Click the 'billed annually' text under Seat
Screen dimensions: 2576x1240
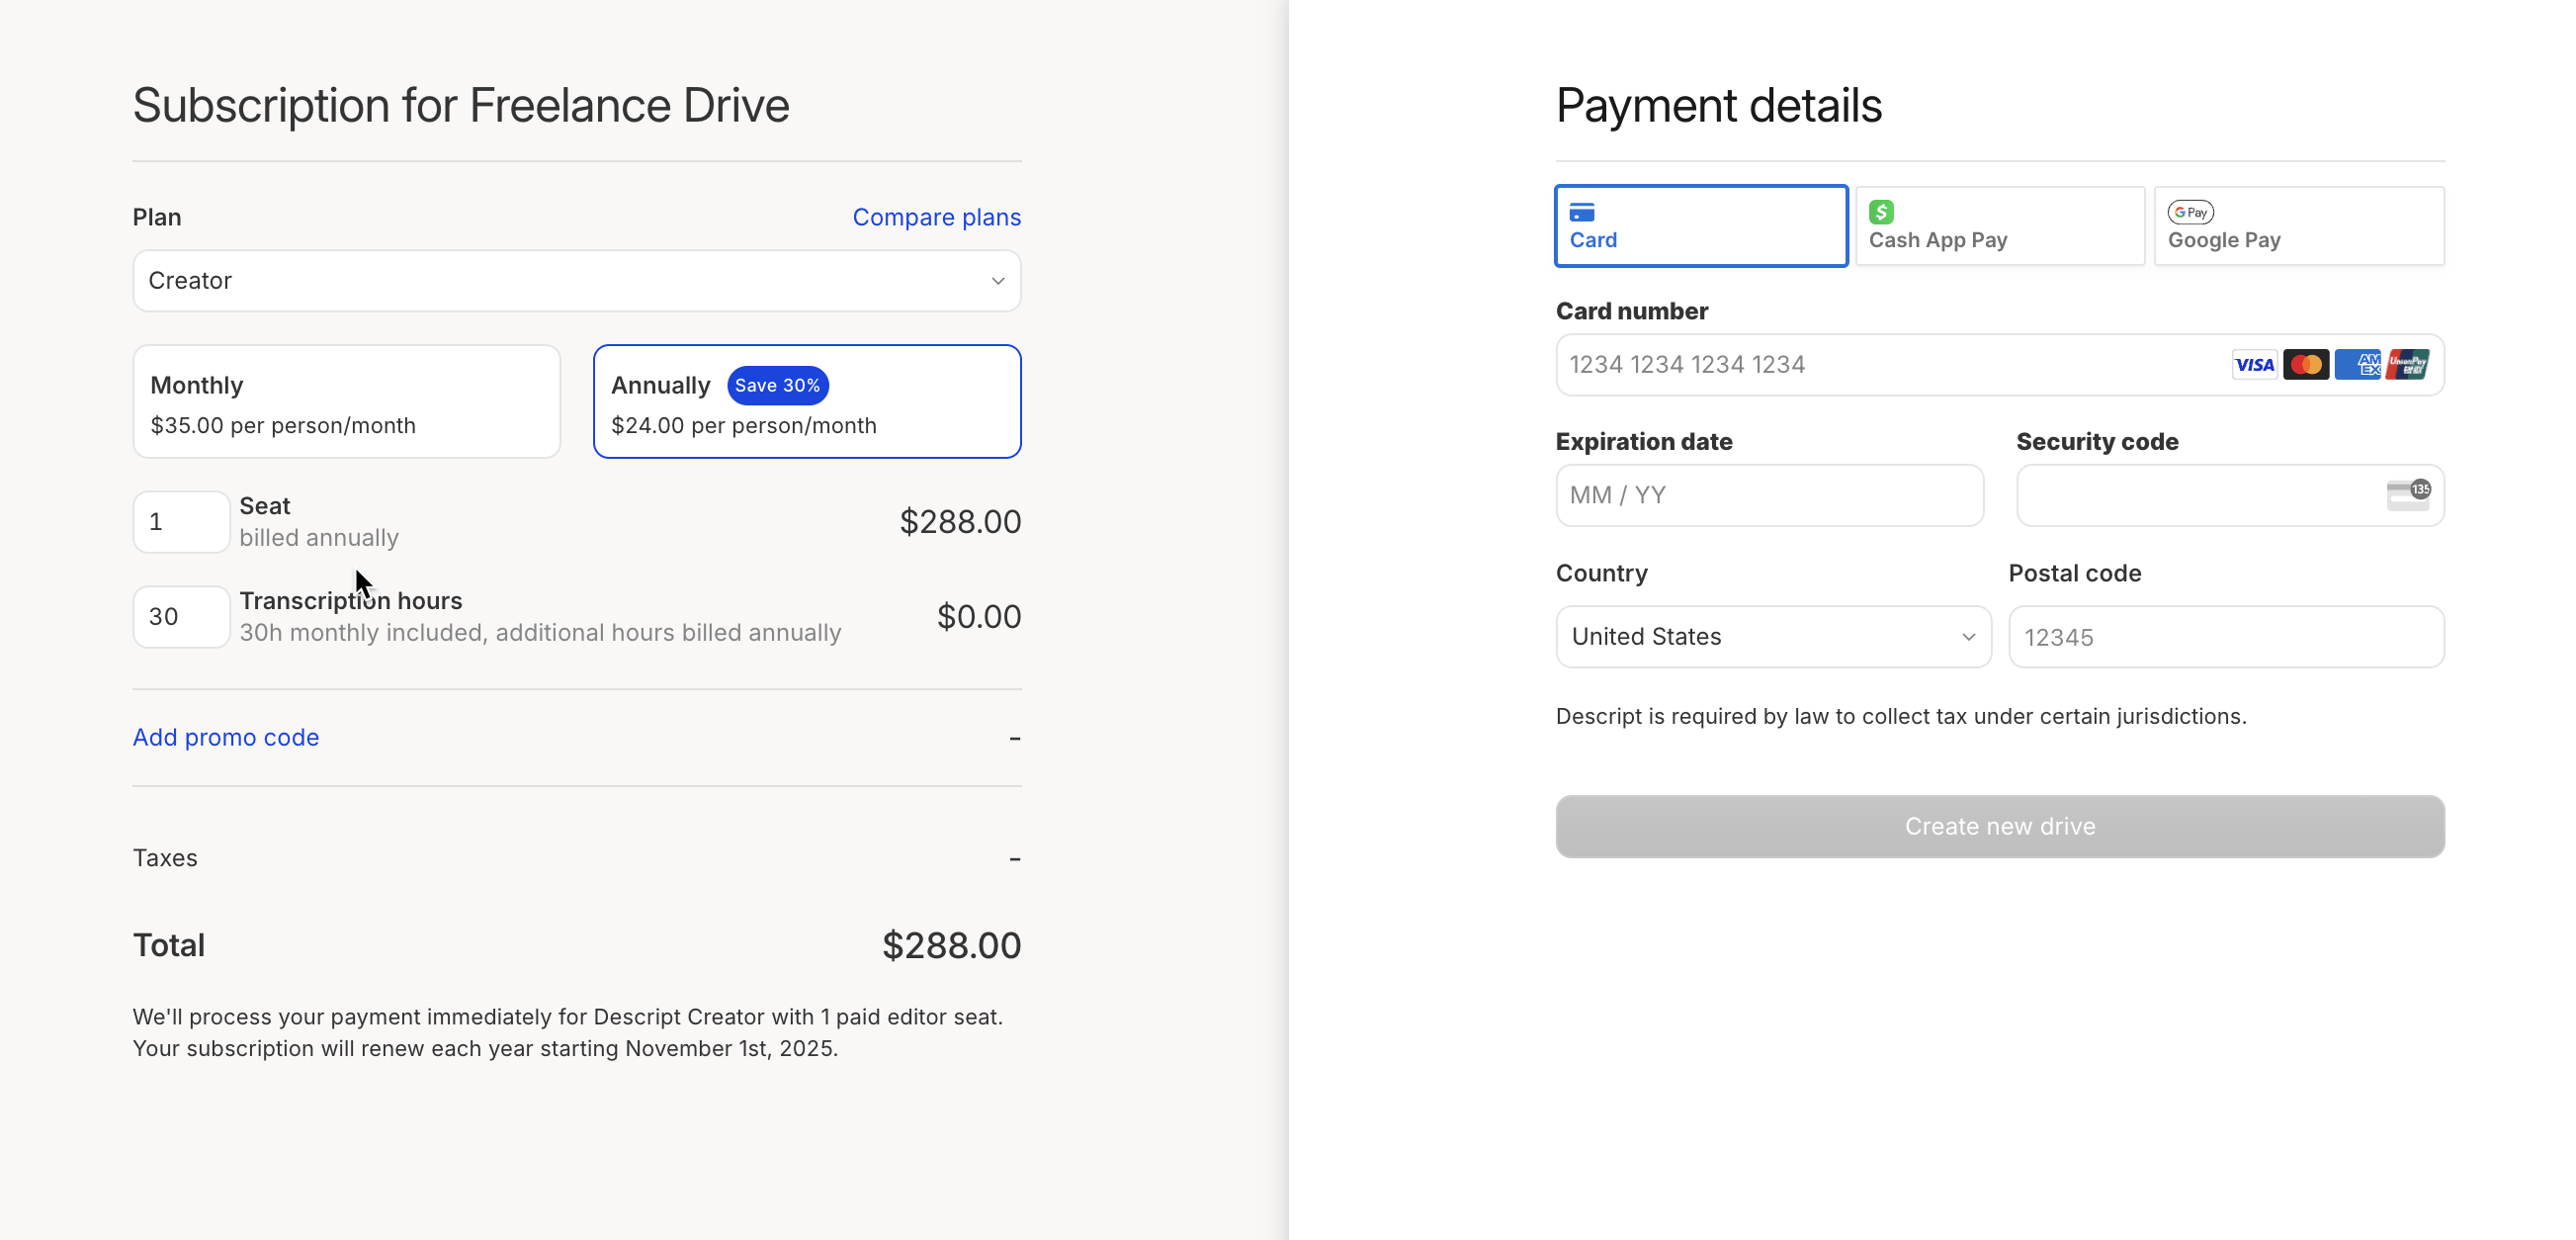[x=319, y=538]
